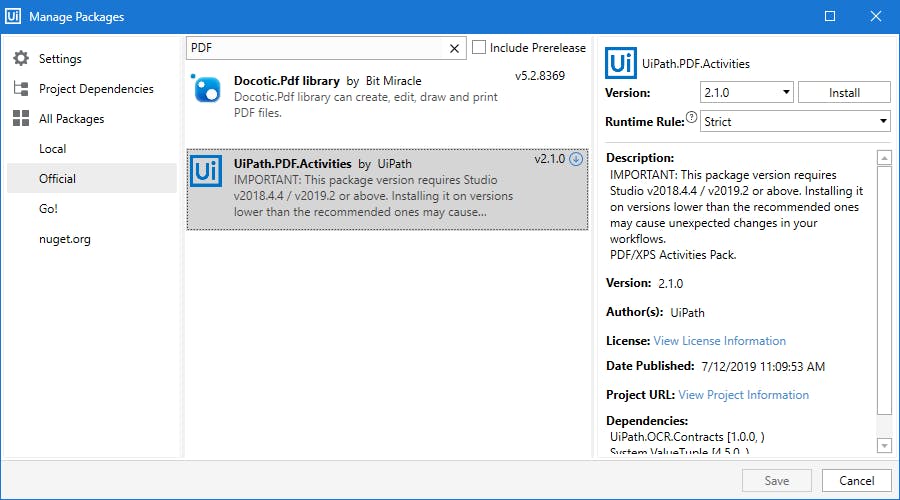Open the Settings section
The width and height of the screenshot is (900, 500).
[60, 59]
